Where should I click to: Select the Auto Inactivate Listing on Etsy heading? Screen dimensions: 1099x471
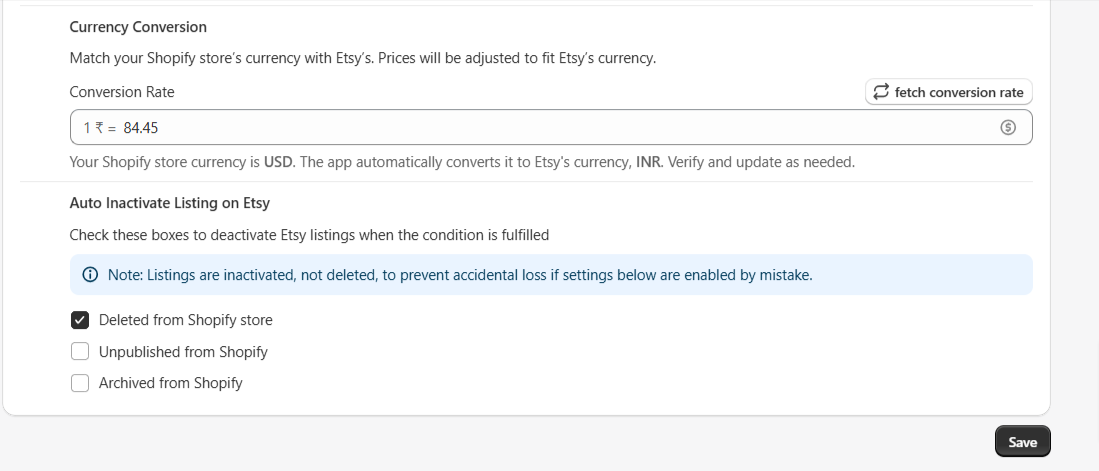(170, 203)
